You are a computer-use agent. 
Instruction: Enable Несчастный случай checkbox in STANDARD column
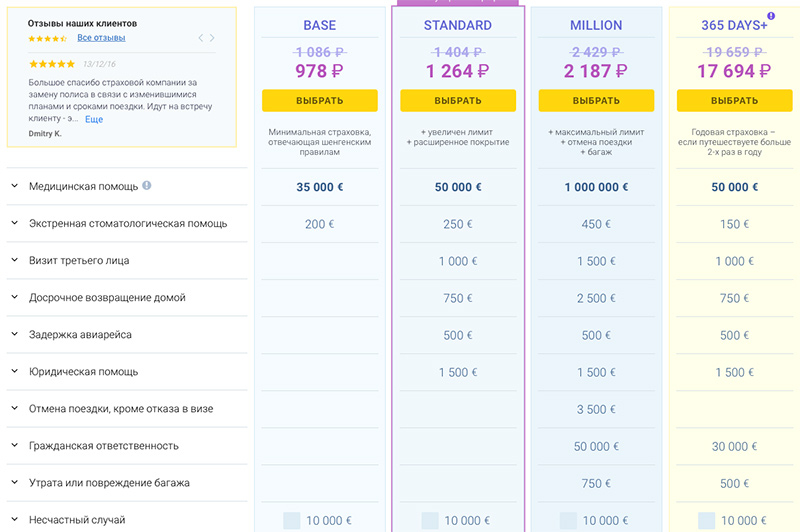[430, 520]
